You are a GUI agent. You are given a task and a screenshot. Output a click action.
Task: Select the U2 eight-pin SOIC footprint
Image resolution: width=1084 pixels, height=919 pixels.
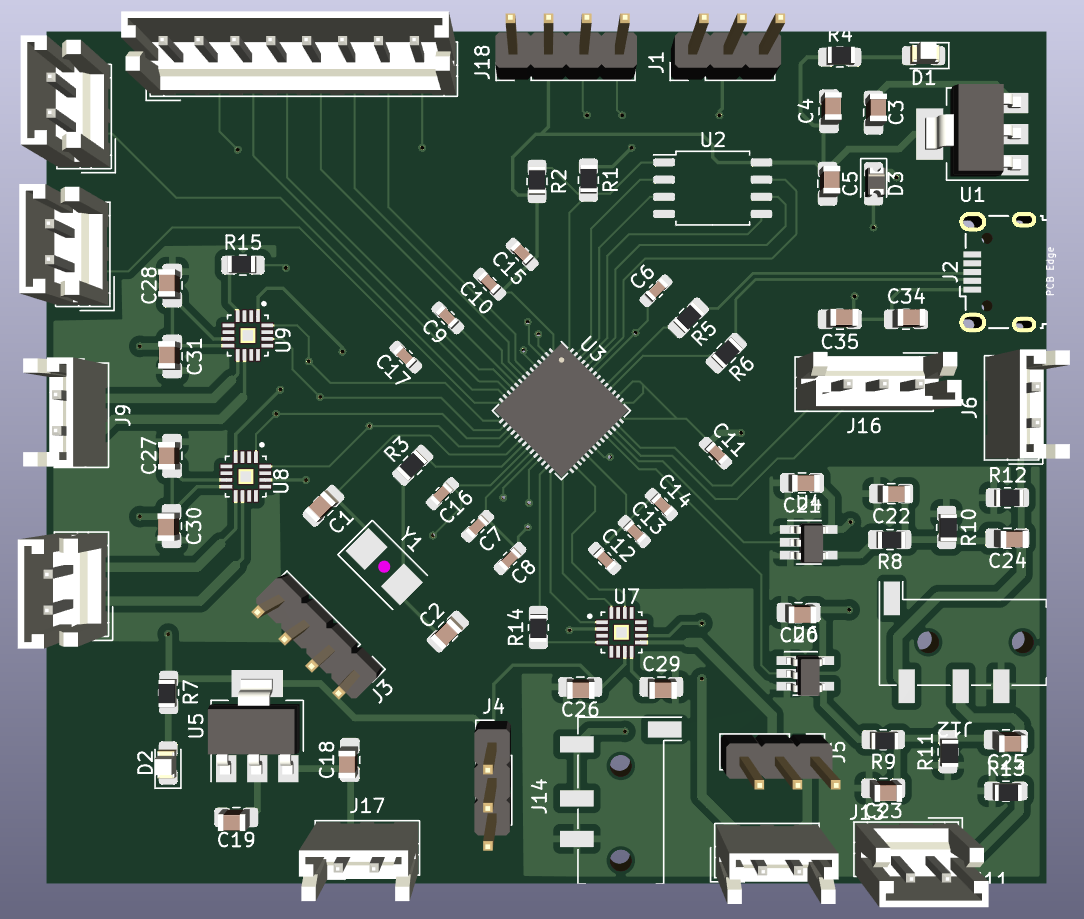point(712,188)
